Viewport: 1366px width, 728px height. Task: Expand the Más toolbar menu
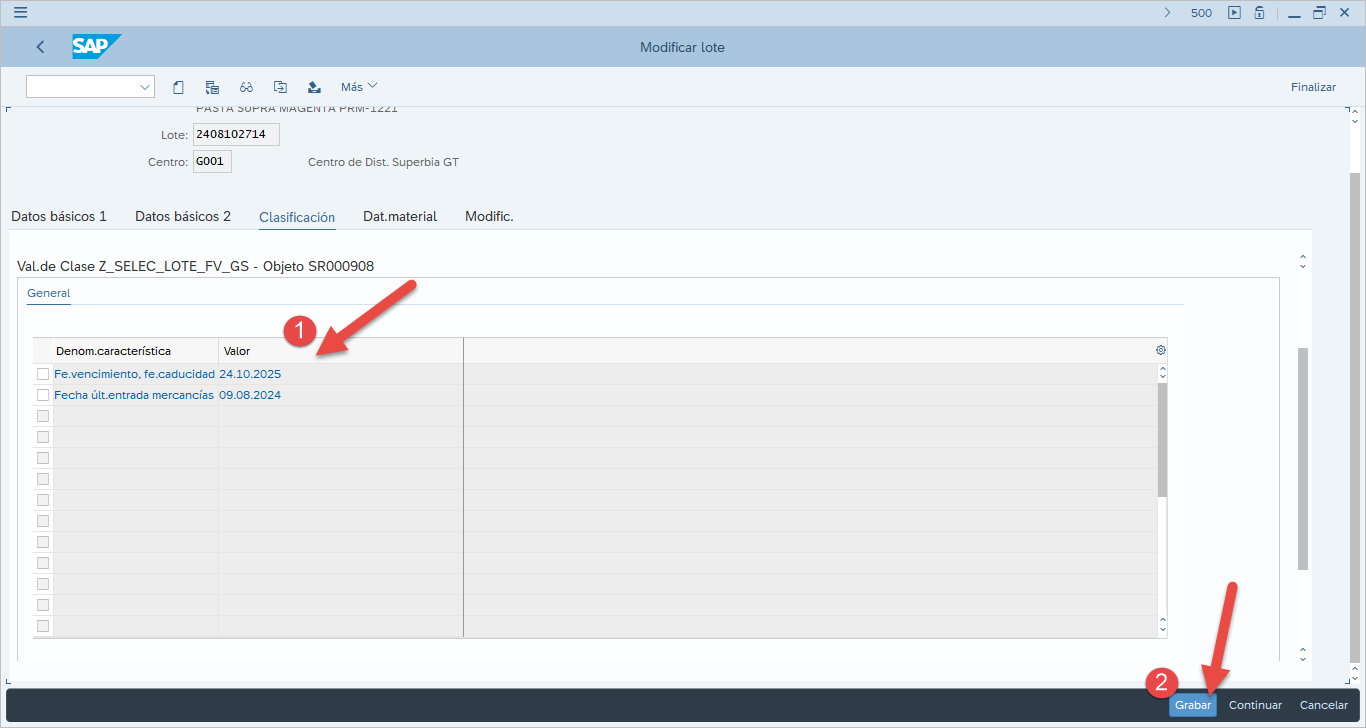coord(359,87)
